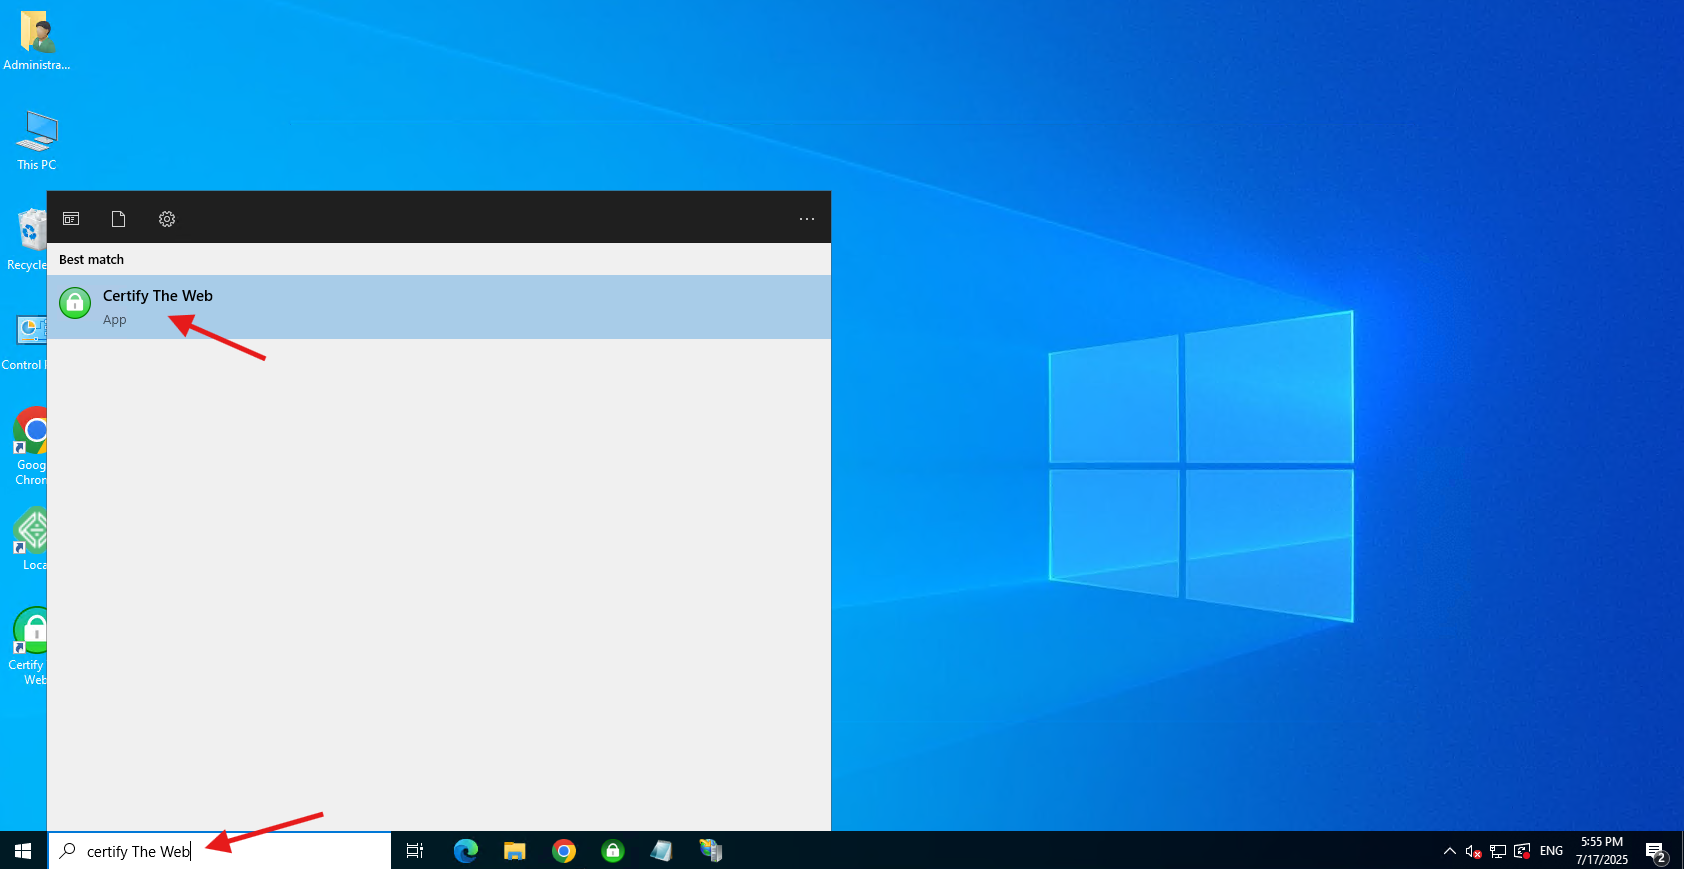The height and width of the screenshot is (869, 1684).
Task: Open the network status tray icon
Action: pyautogui.click(x=1497, y=851)
